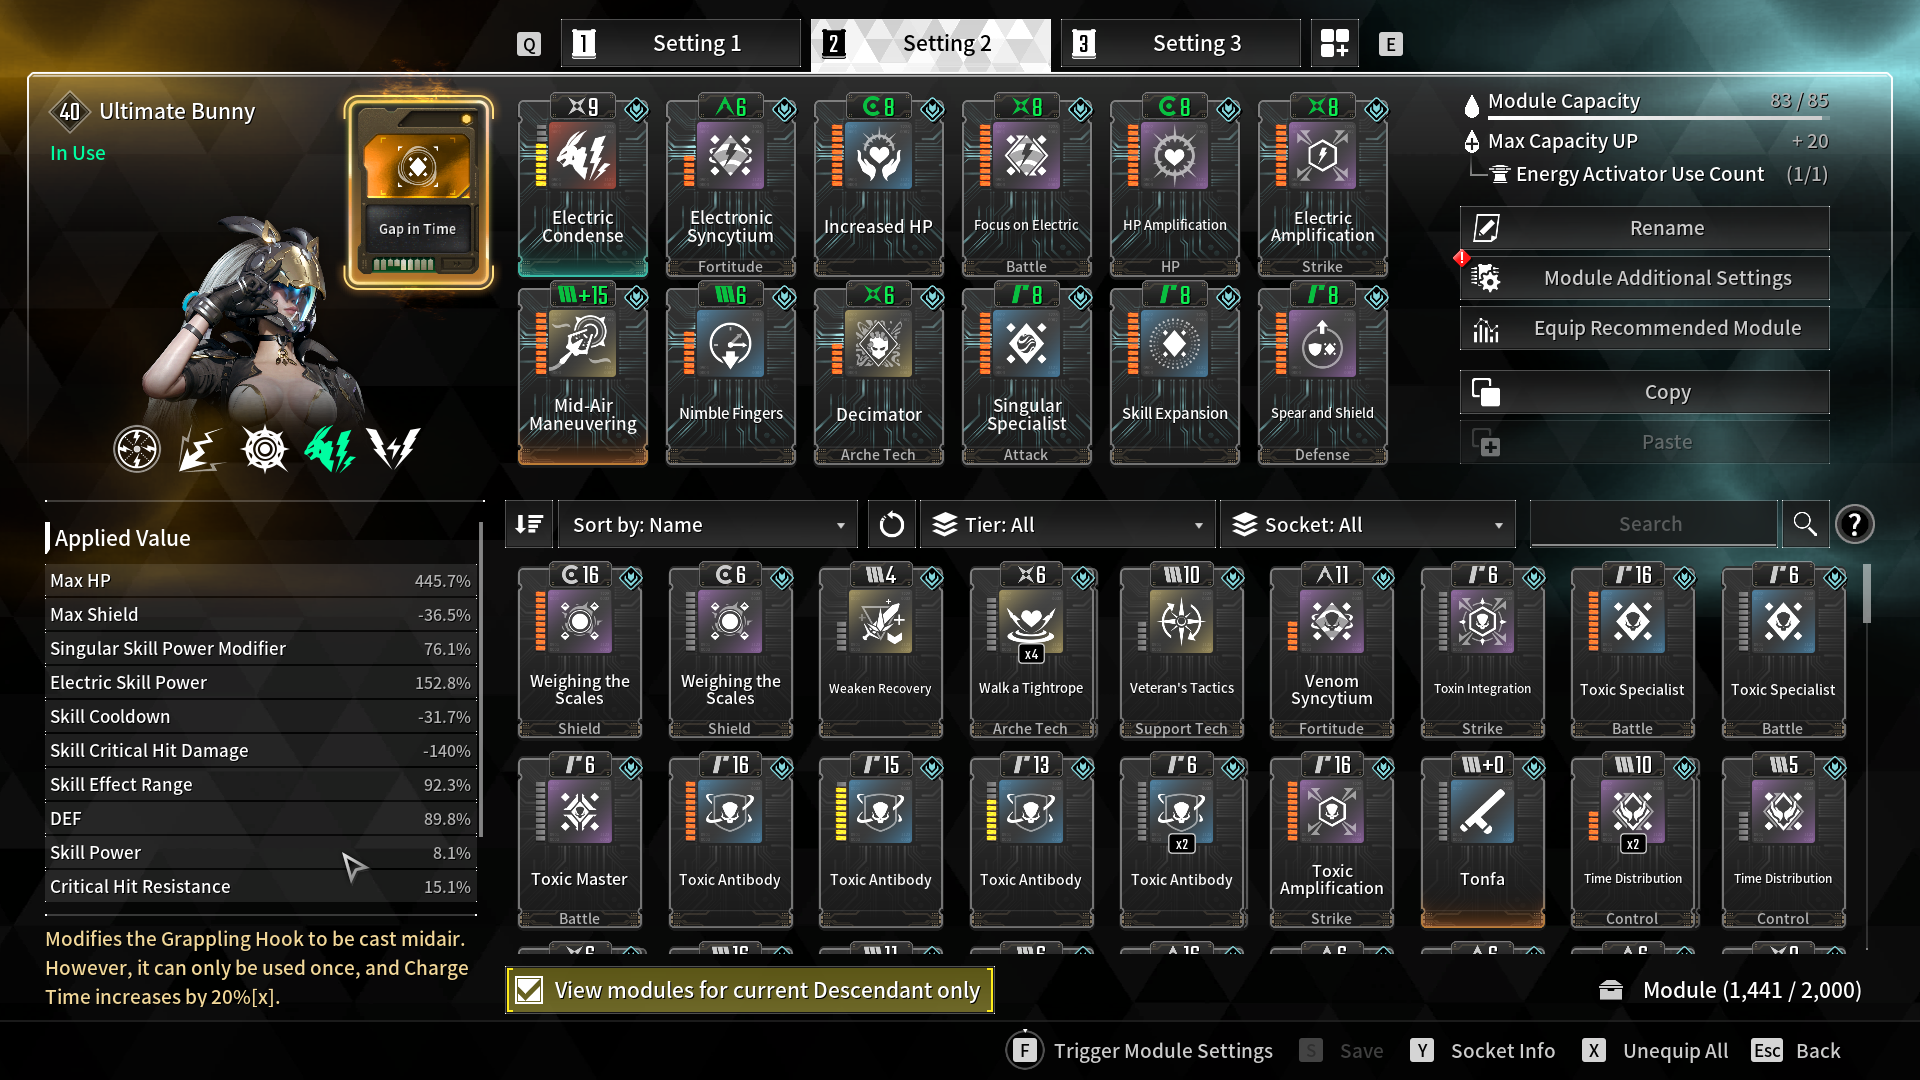Click the sort order toggle icon

pos(529,524)
